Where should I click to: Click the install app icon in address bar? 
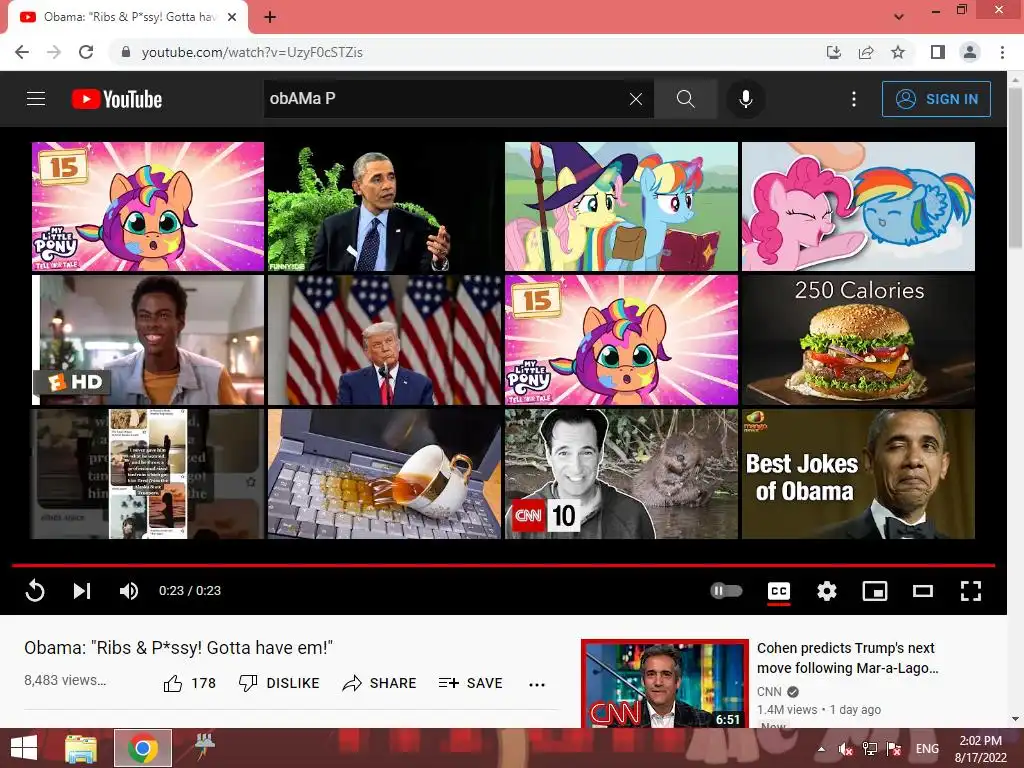coord(834,52)
